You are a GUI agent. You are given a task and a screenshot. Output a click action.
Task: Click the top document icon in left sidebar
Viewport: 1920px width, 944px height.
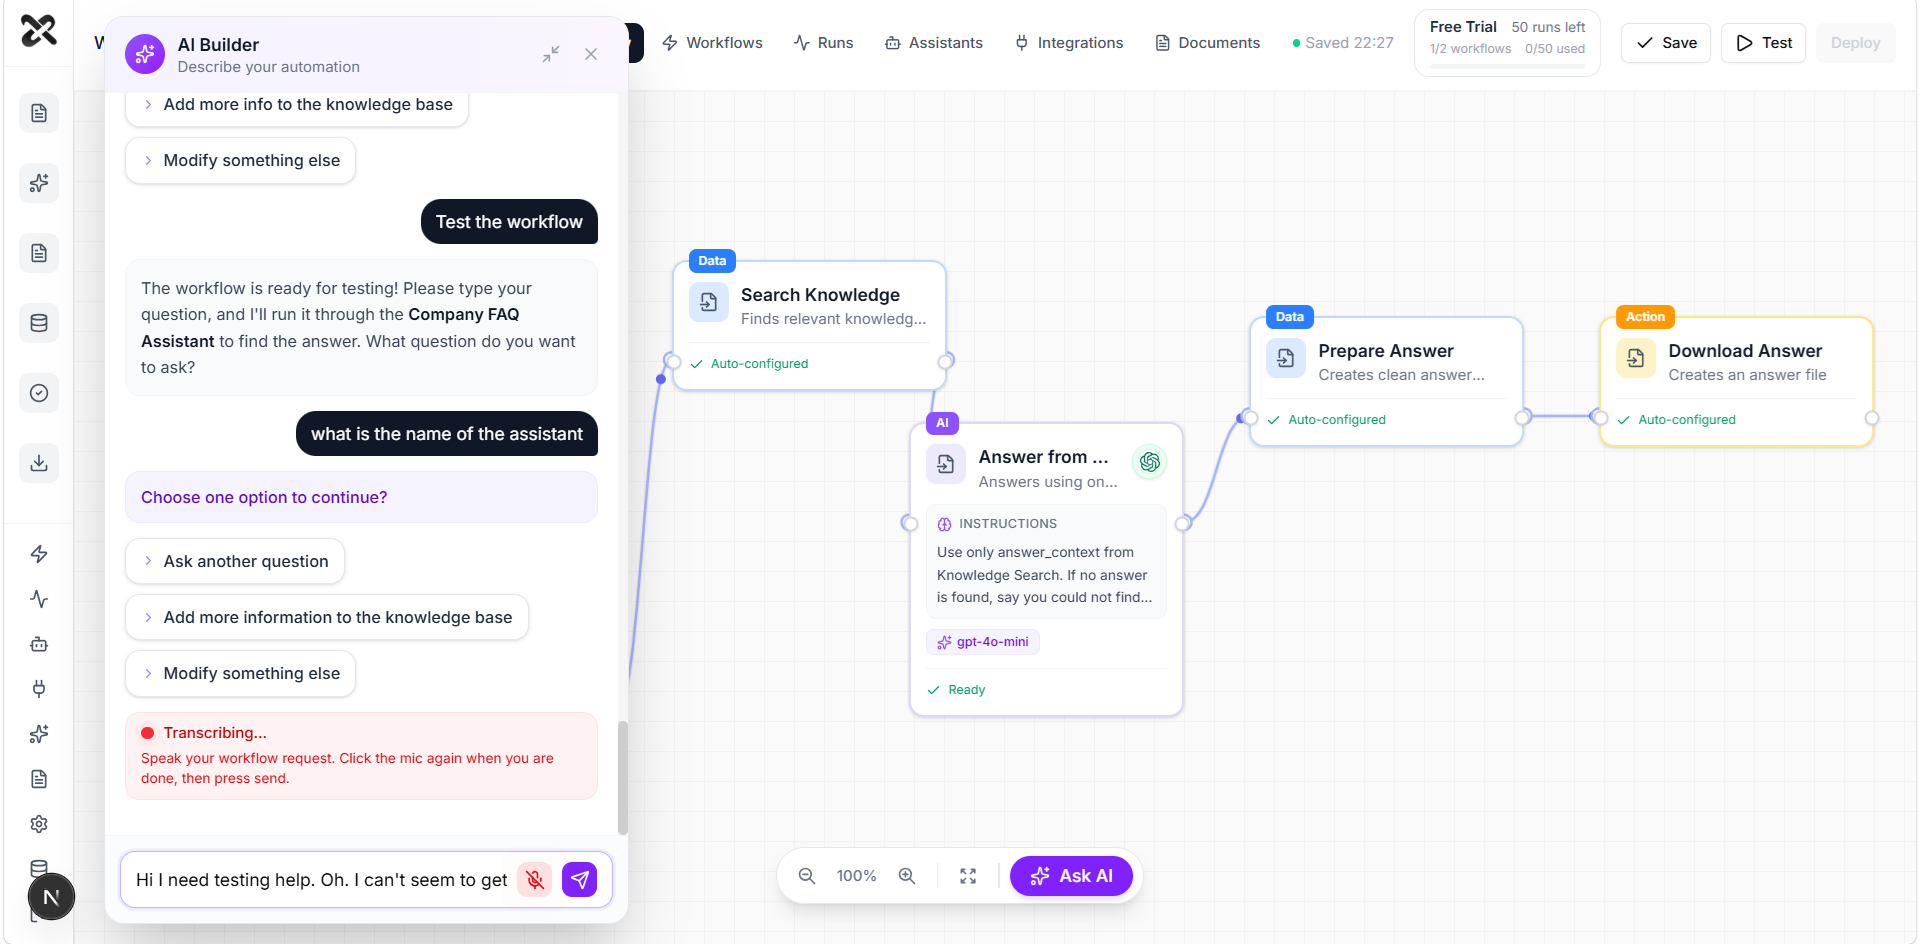[x=39, y=113]
